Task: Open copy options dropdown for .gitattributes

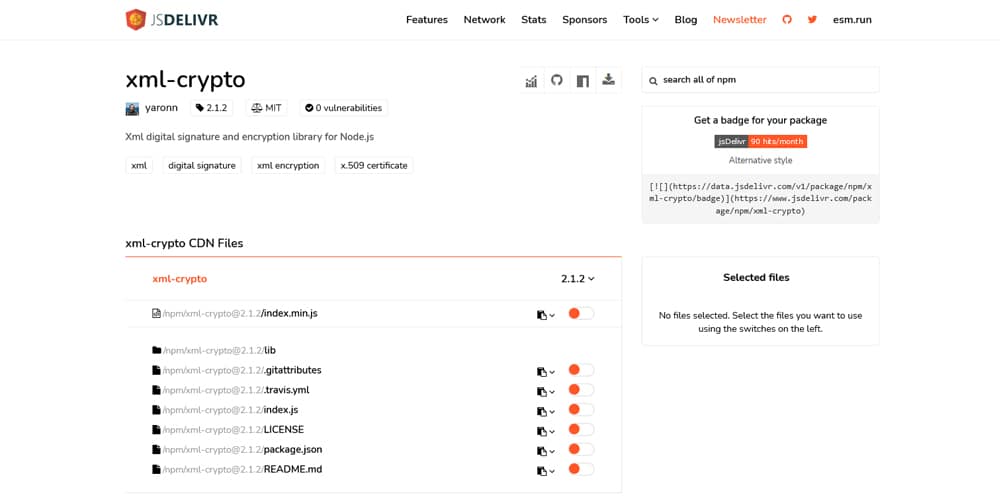Action: (546, 371)
